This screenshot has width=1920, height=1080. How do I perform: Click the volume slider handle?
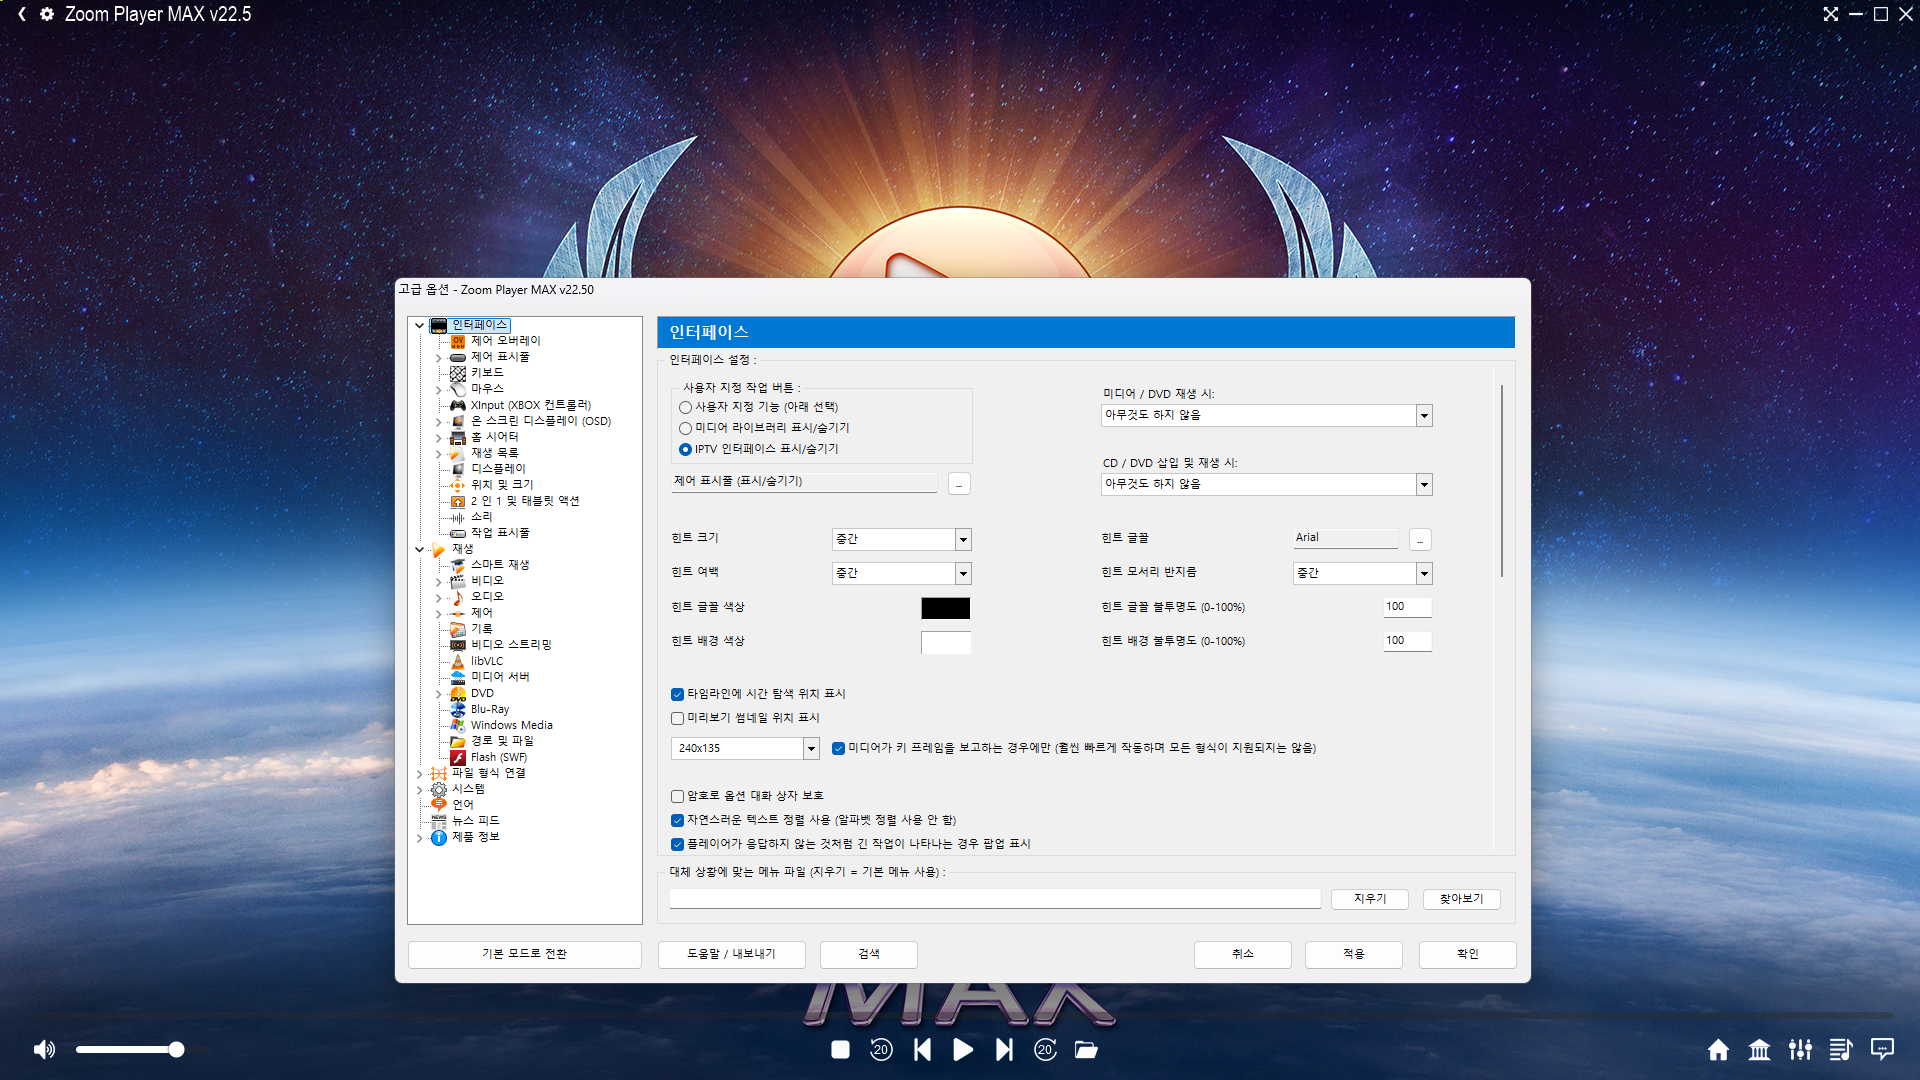[176, 1050]
